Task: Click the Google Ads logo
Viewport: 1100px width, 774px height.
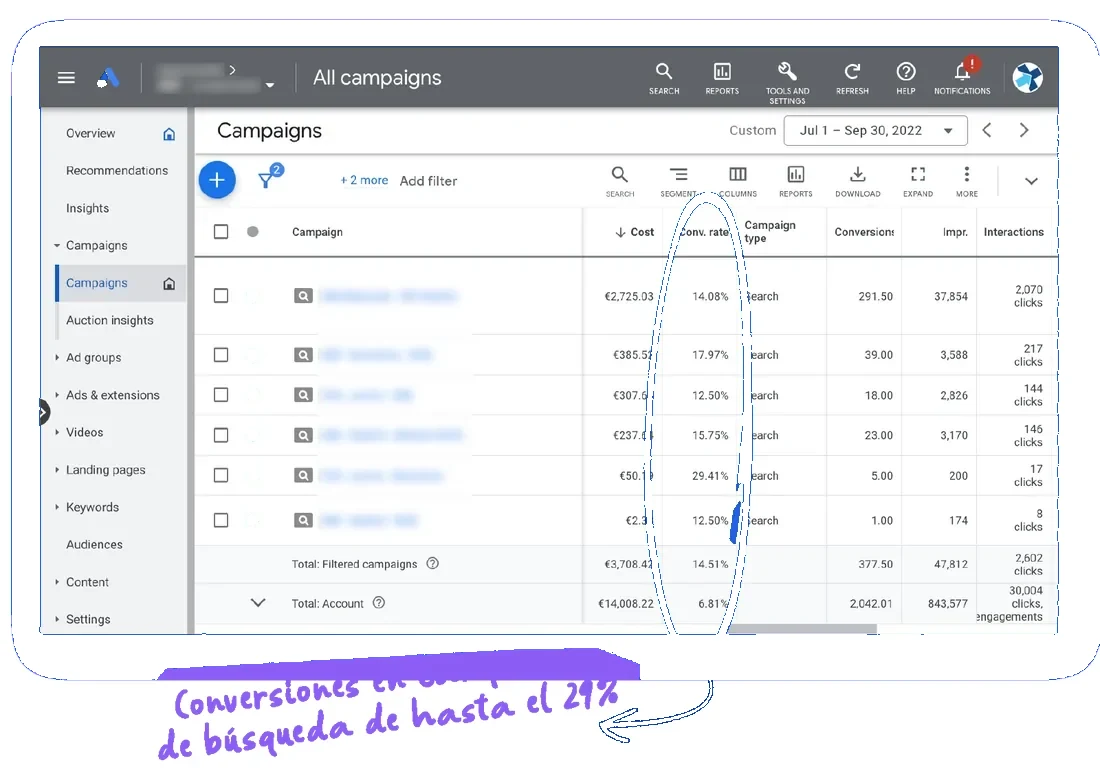Action: [x=108, y=77]
